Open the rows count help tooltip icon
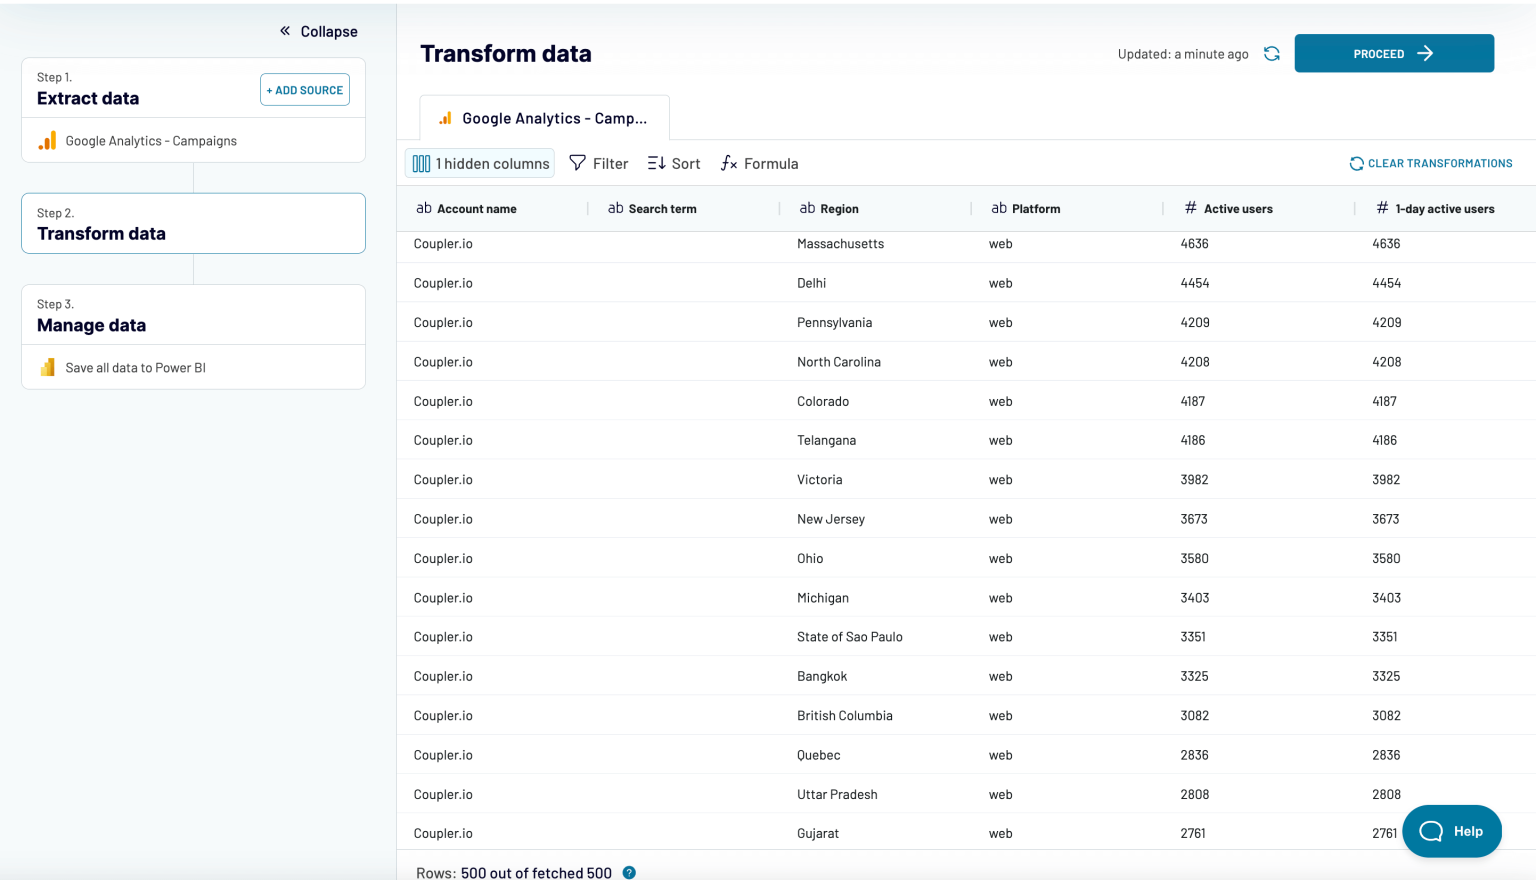 pos(628,872)
